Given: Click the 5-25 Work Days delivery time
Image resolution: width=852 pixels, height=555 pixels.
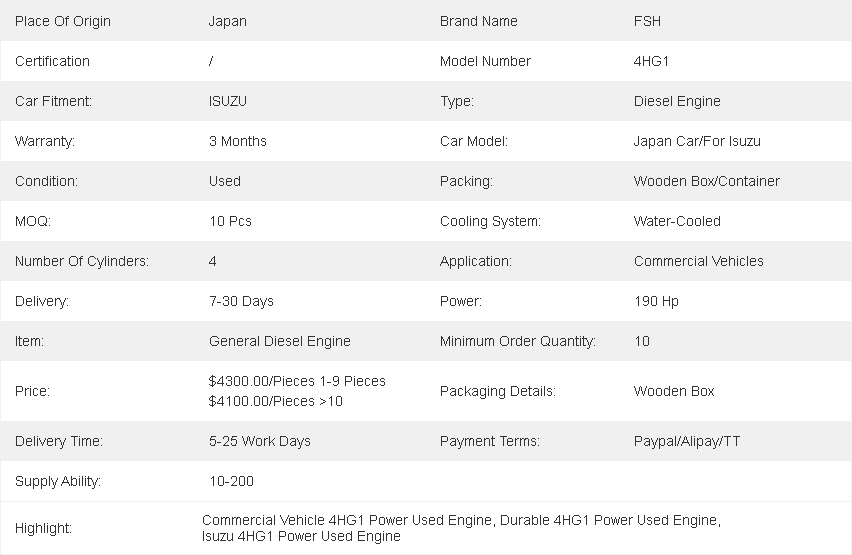Looking at the screenshot, I should [x=260, y=441].
